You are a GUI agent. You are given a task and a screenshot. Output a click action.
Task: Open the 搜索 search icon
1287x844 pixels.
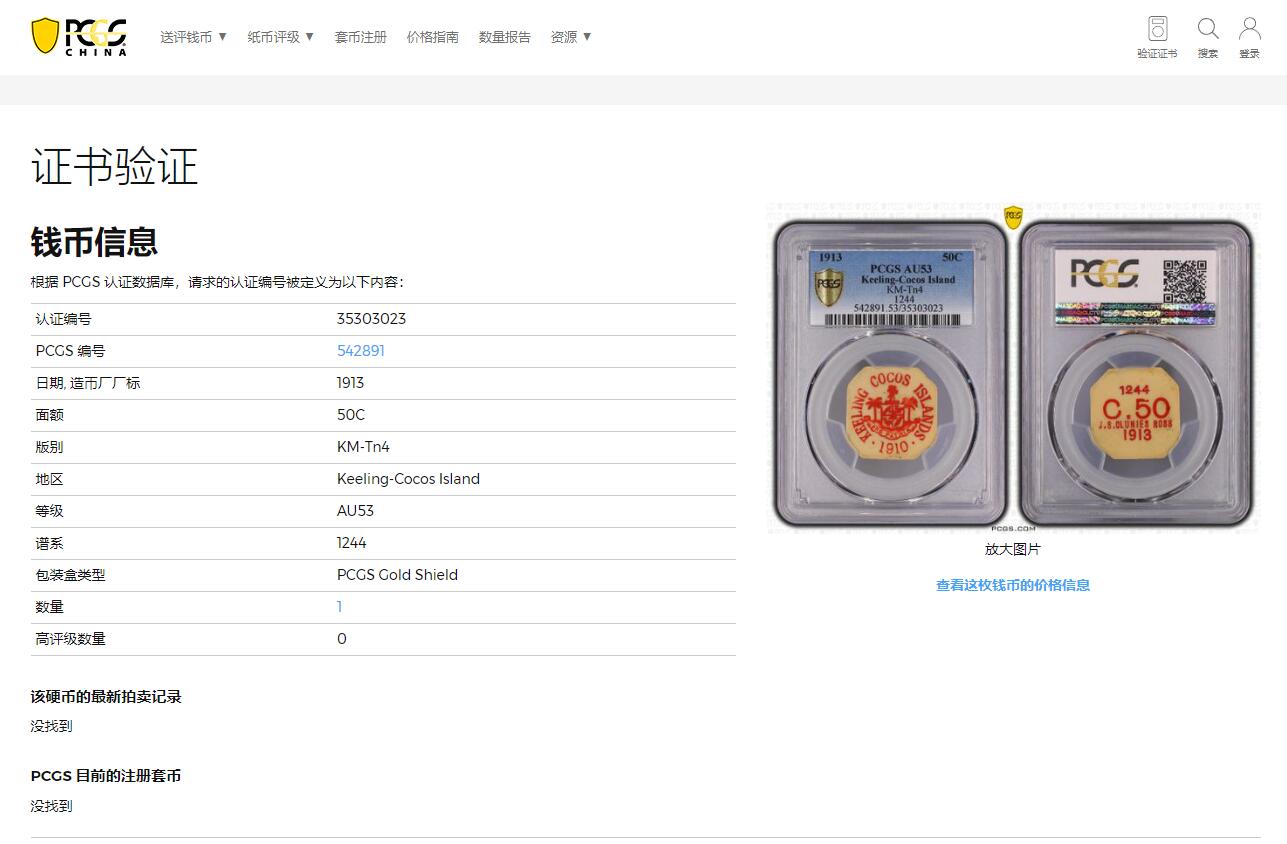[x=1208, y=37]
